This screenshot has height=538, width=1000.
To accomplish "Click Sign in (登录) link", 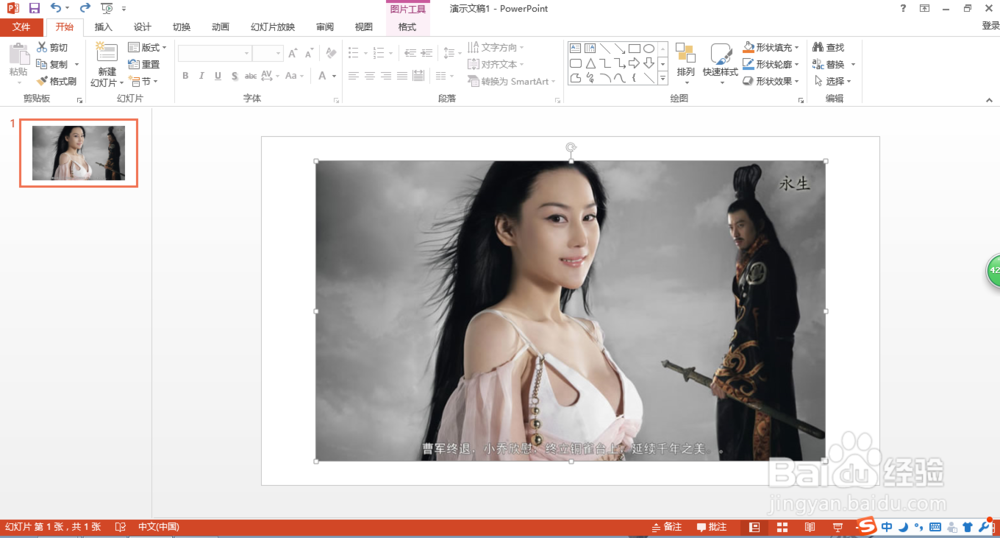I will [990, 25].
